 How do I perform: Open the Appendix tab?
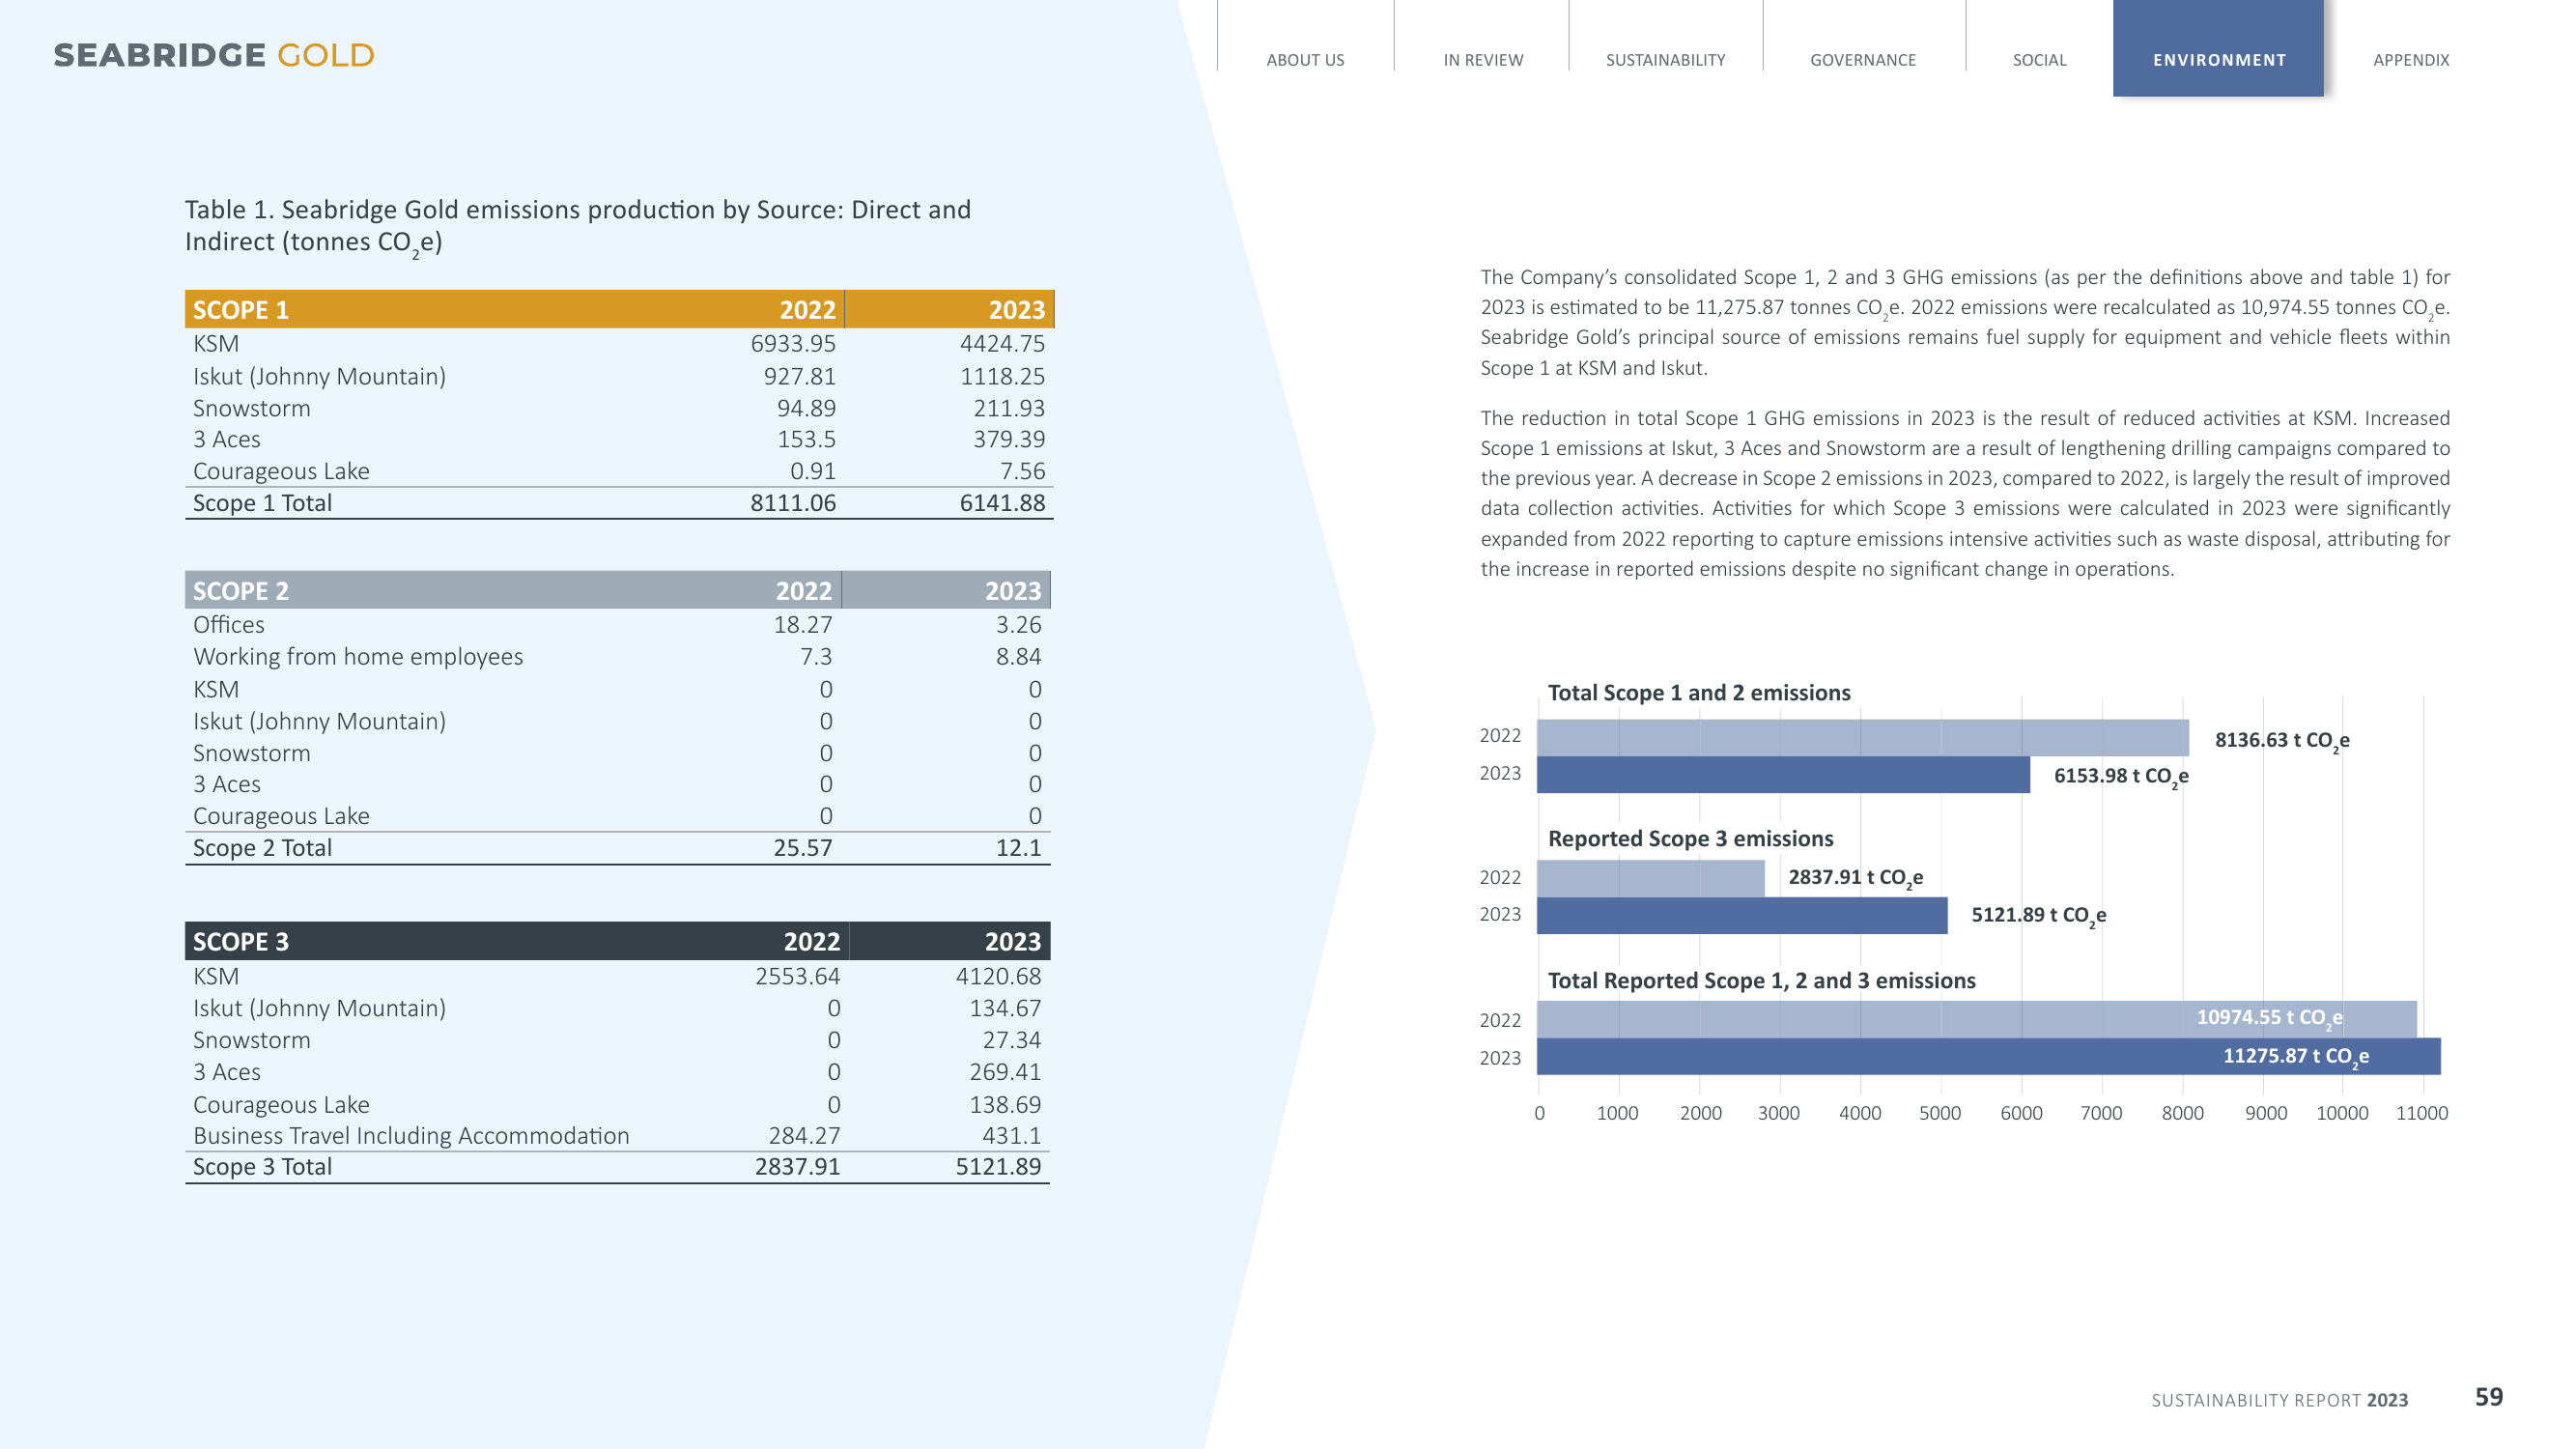[2411, 60]
